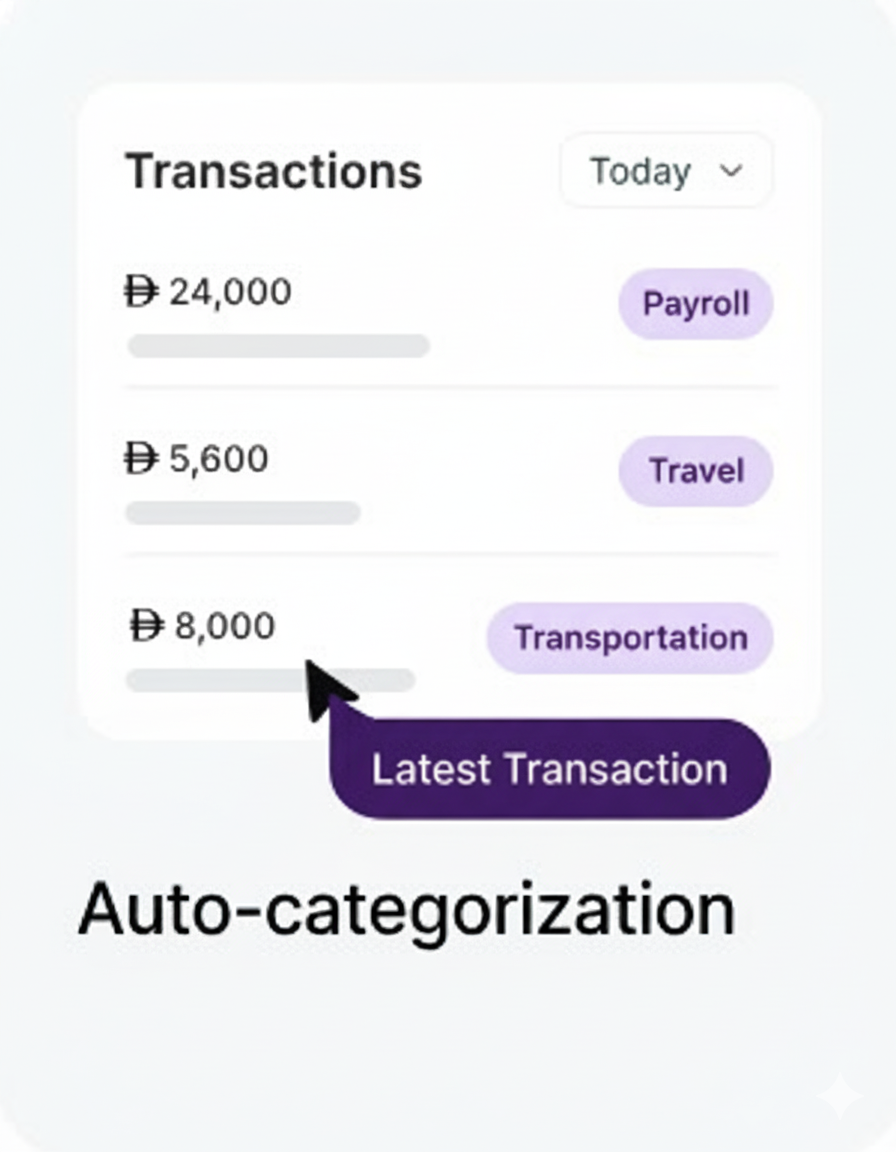Click the Payroll category tag
The image size is (896, 1152).
click(x=695, y=303)
